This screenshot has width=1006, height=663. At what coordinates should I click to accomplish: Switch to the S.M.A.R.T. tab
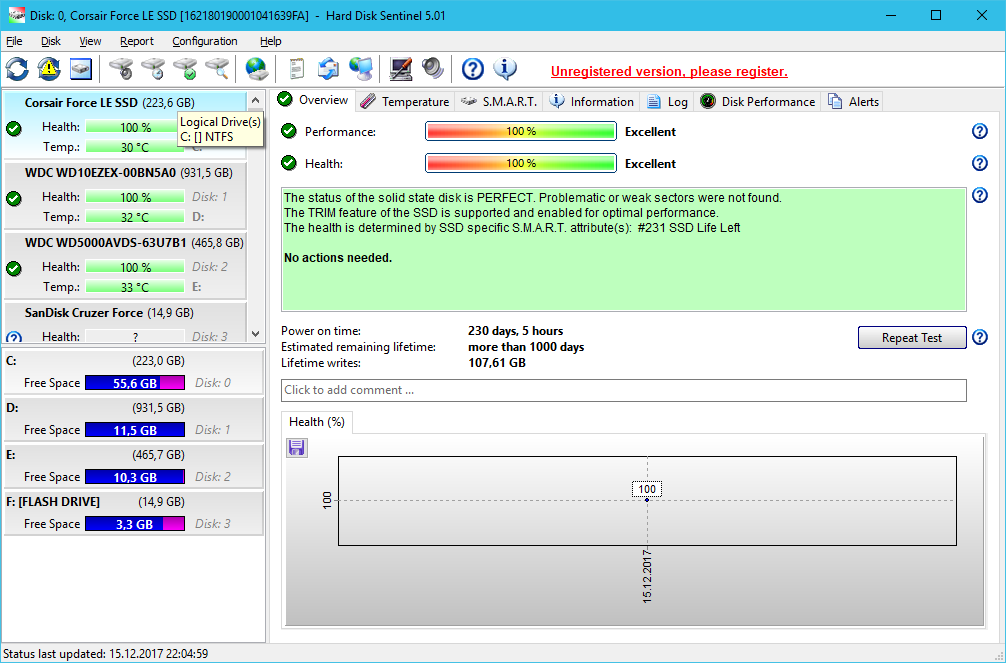coord(500,101)
